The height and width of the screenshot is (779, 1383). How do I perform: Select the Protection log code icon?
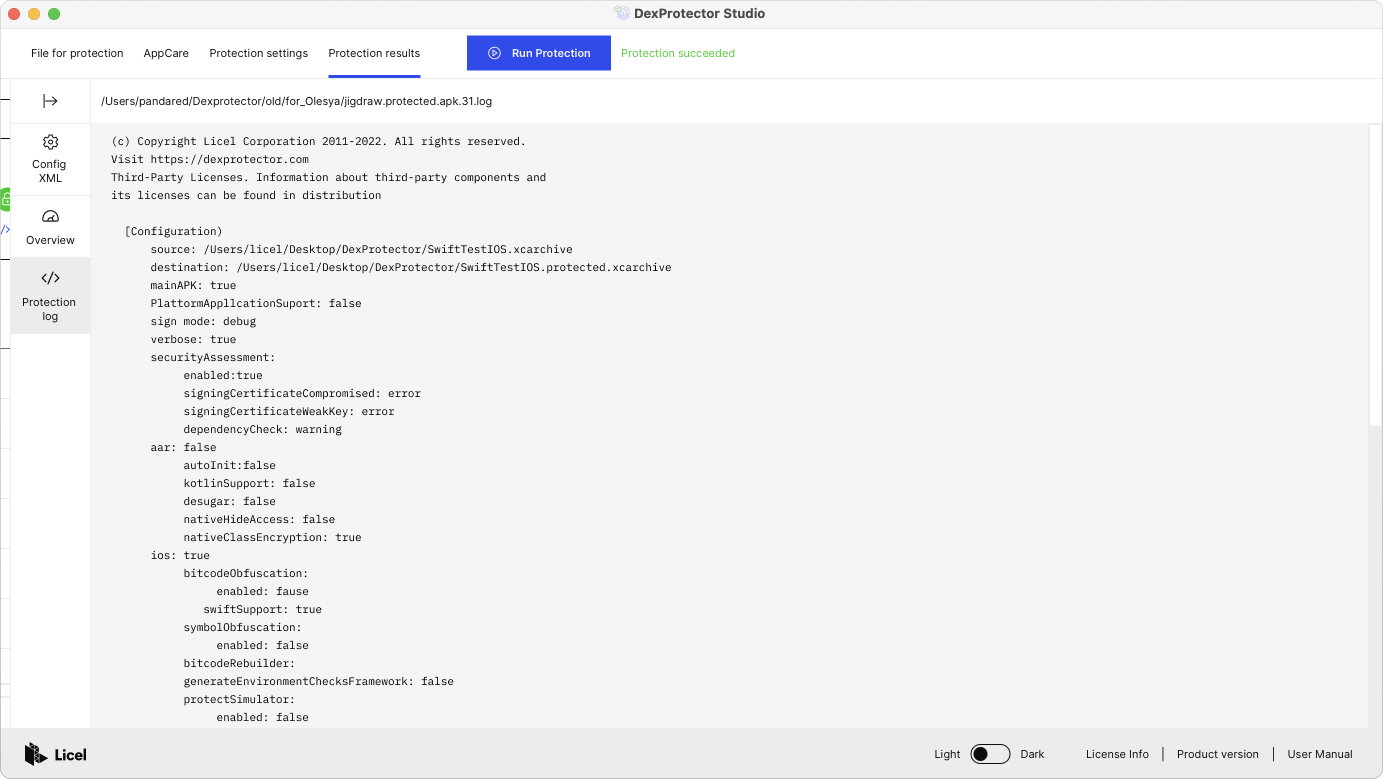(x=50, y=278)
